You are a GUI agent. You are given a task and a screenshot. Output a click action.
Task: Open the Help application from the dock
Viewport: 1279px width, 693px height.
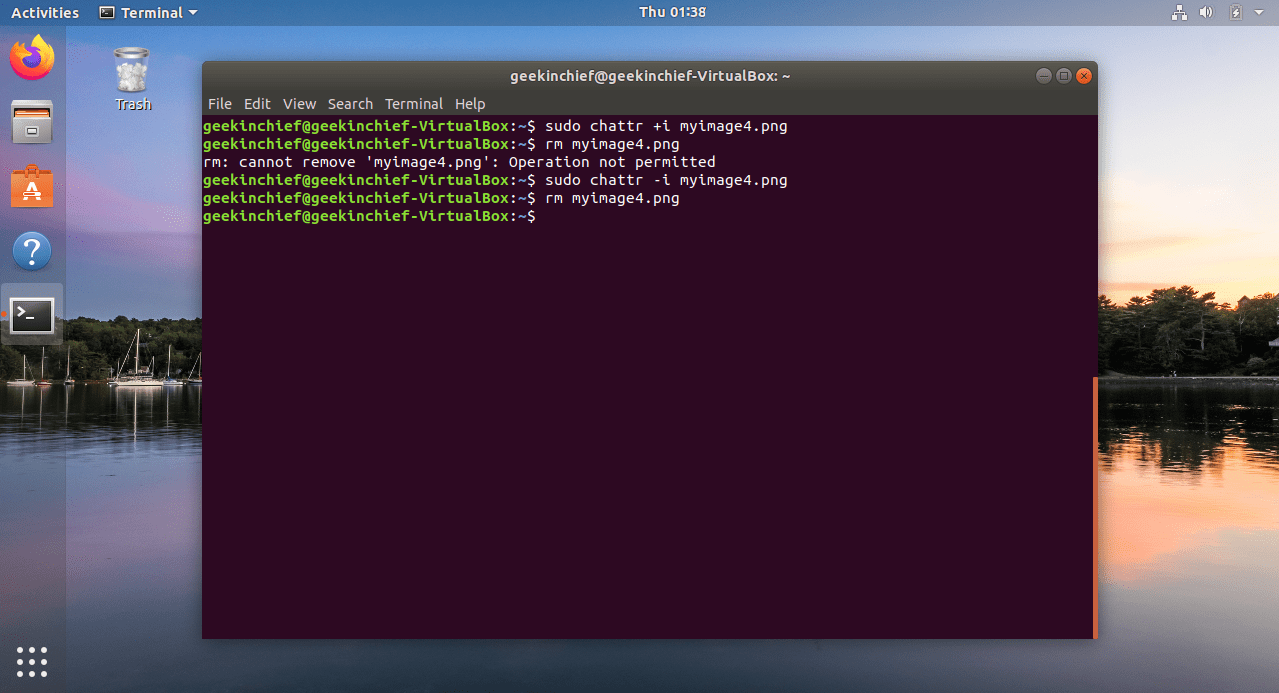(31, 251)
